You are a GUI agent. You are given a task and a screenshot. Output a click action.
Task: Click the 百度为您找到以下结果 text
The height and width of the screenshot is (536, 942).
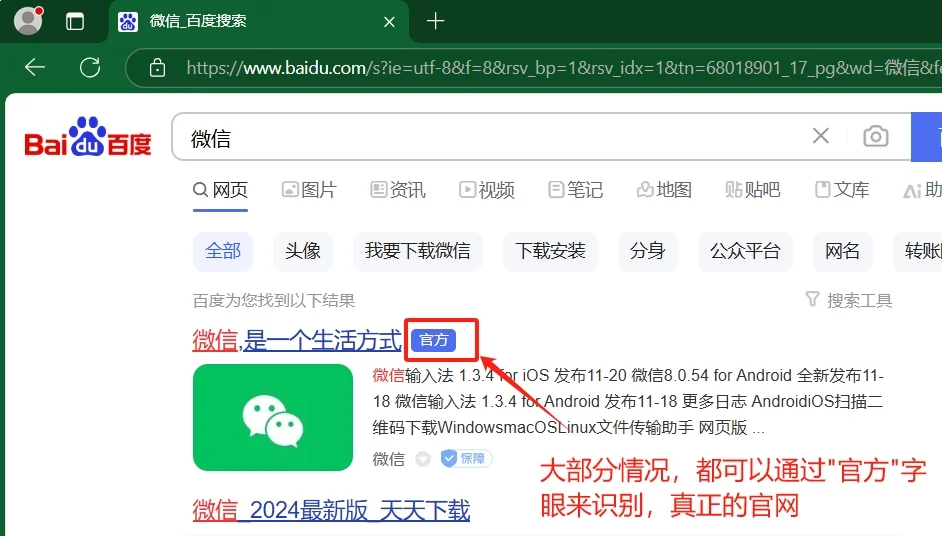274,300
